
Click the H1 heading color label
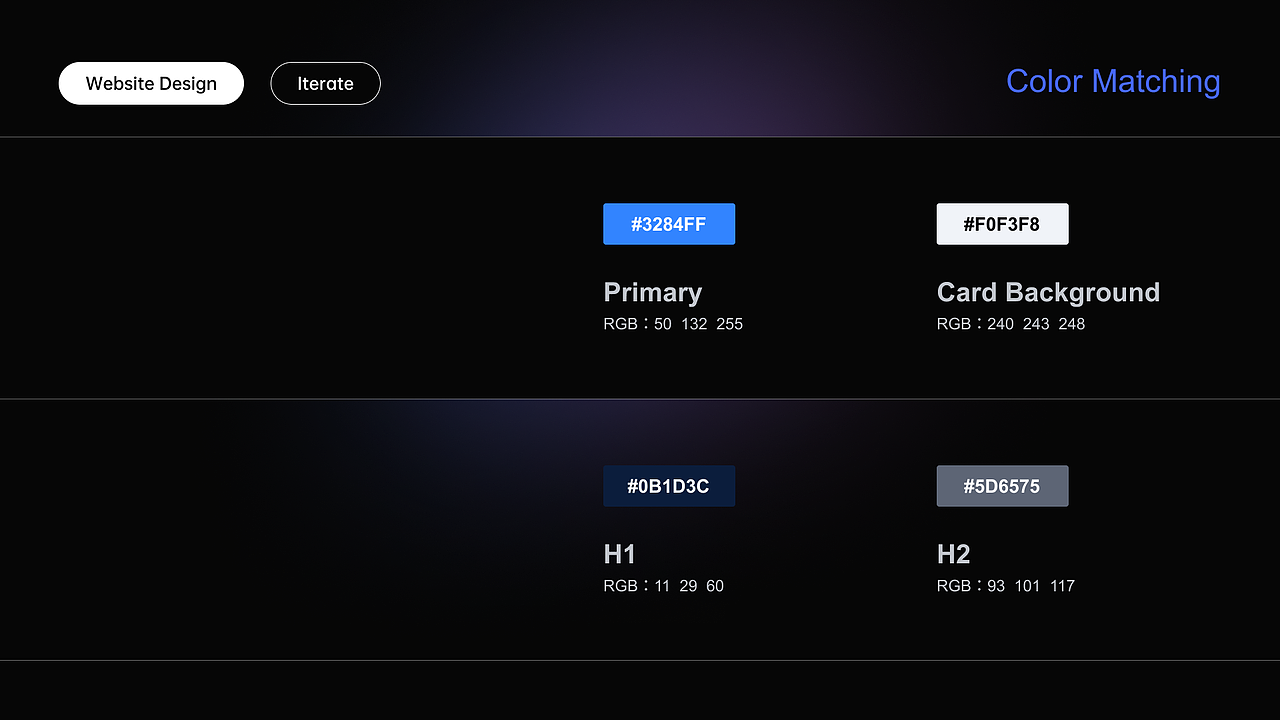[x=621, y=554]
